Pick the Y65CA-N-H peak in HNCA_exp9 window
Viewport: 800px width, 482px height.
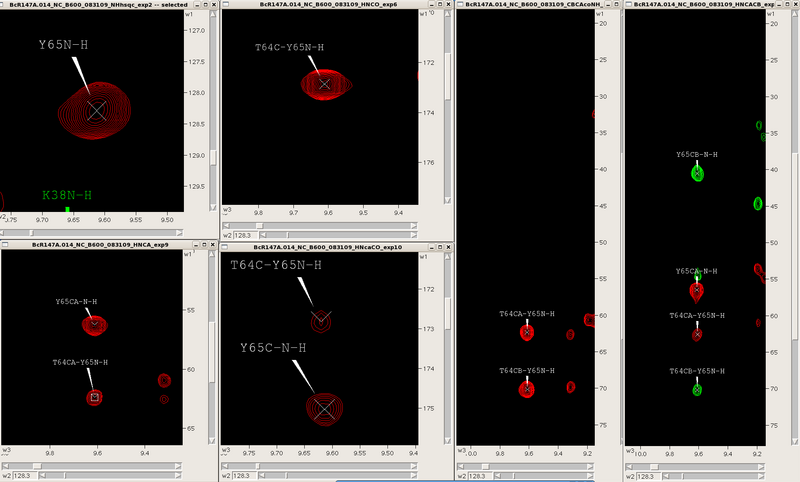click(95, 323)
